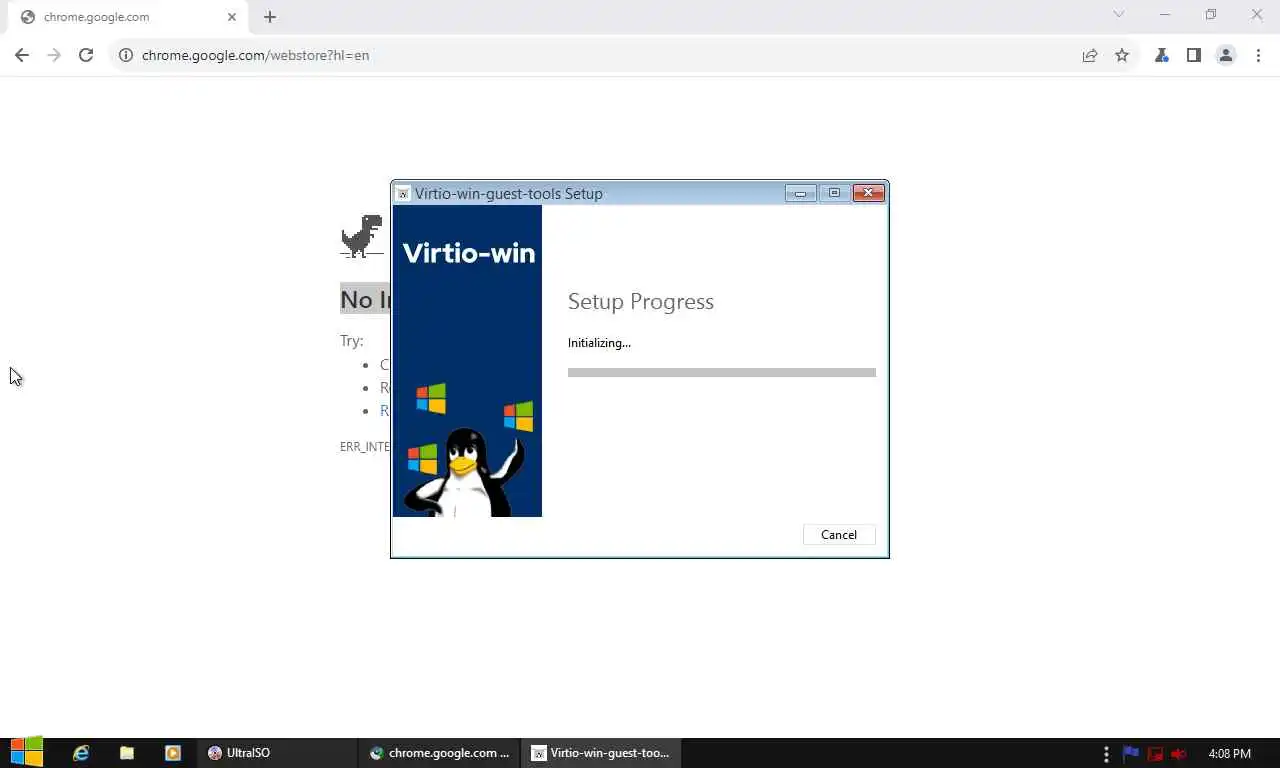Open Chrome three-dot menu

tap(1258, 55)
